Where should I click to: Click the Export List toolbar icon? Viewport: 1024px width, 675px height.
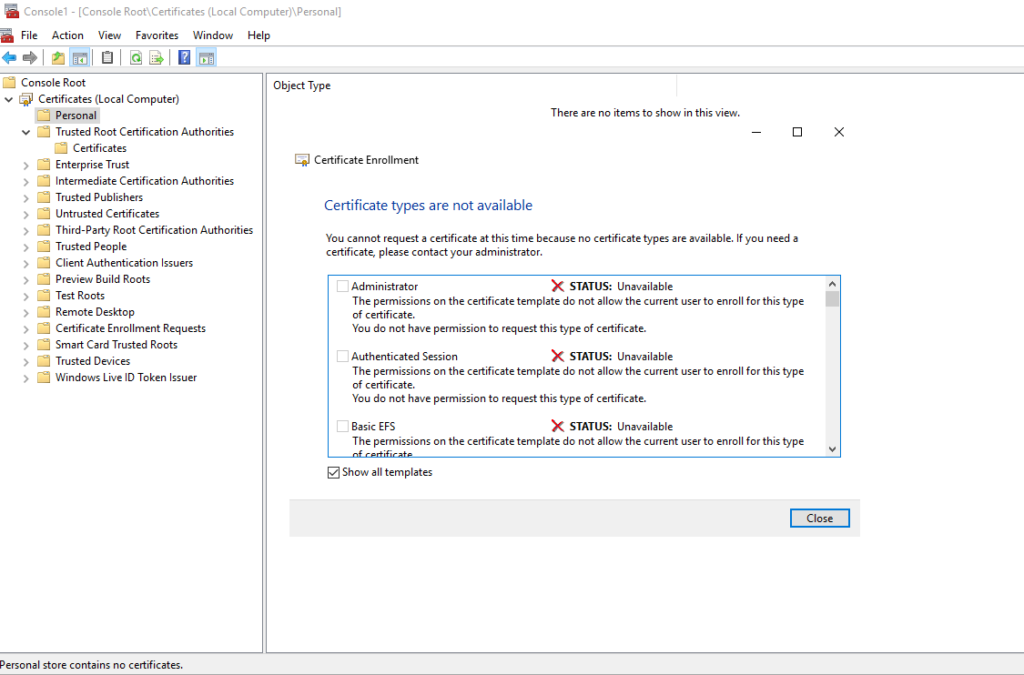coord(157,58)
